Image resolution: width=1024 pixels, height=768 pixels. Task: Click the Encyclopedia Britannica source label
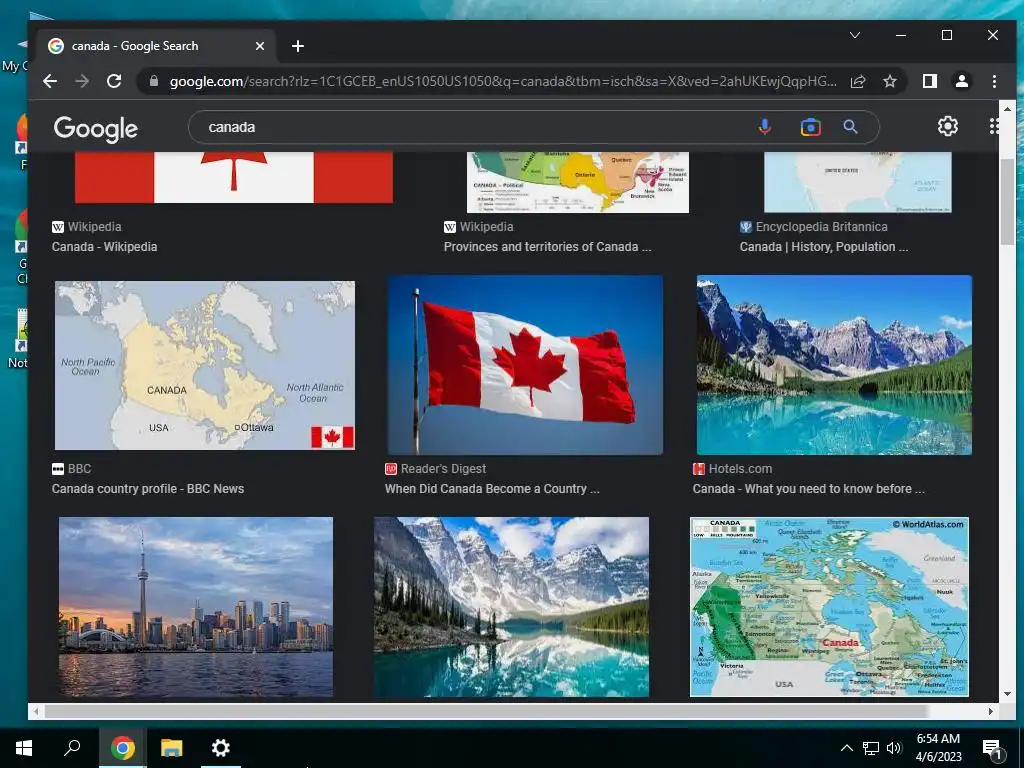click(821, 227)
